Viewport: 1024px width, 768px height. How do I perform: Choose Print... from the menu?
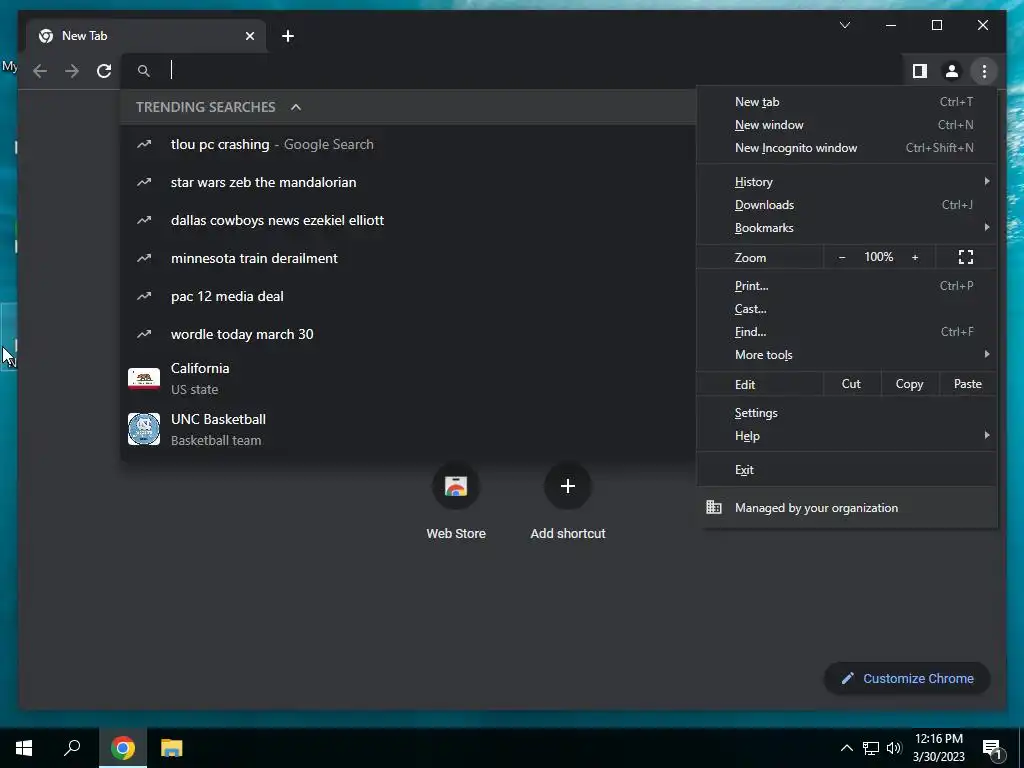tap(847, 285)
